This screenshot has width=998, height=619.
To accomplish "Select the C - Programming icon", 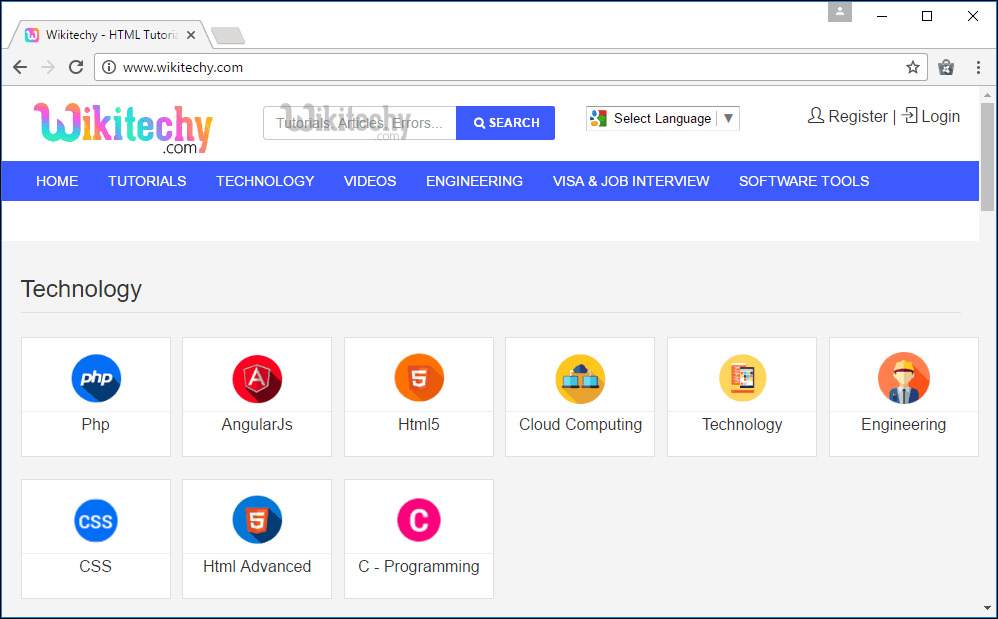I will click(418, 520).
